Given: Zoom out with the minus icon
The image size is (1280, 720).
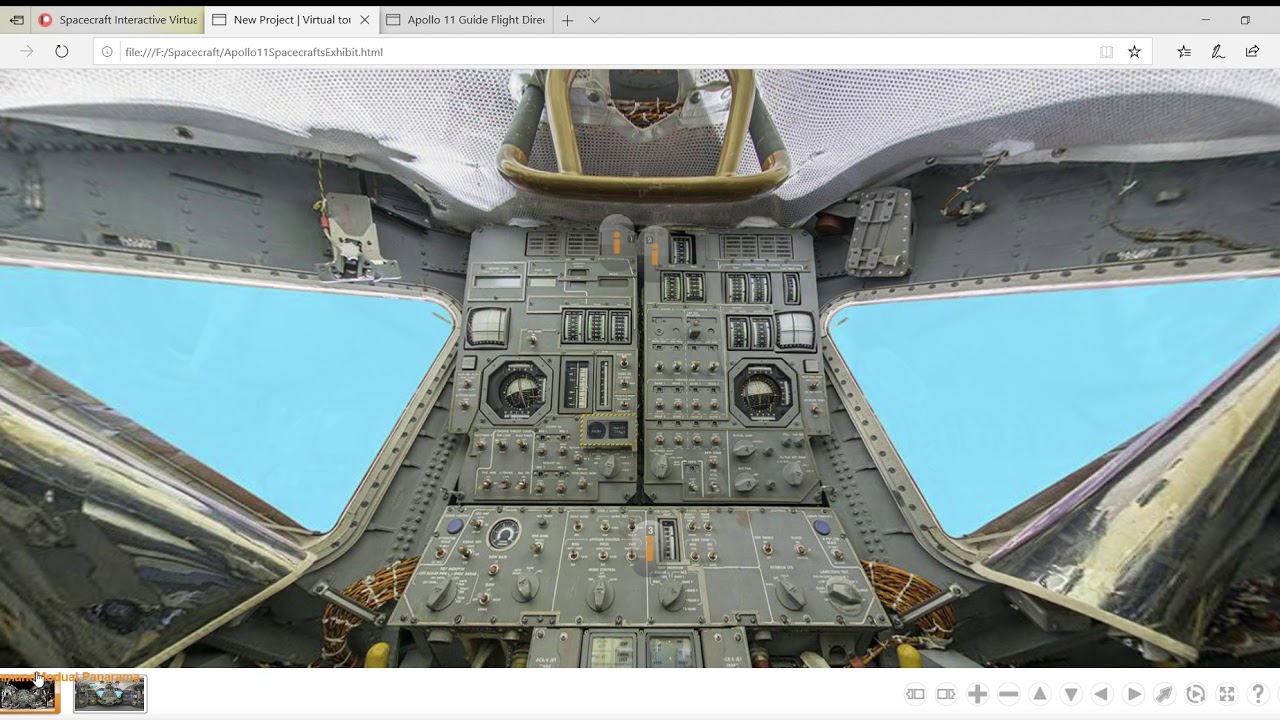Looking at the screenshot, I should pyautogui.click(x=1008, y=694).
